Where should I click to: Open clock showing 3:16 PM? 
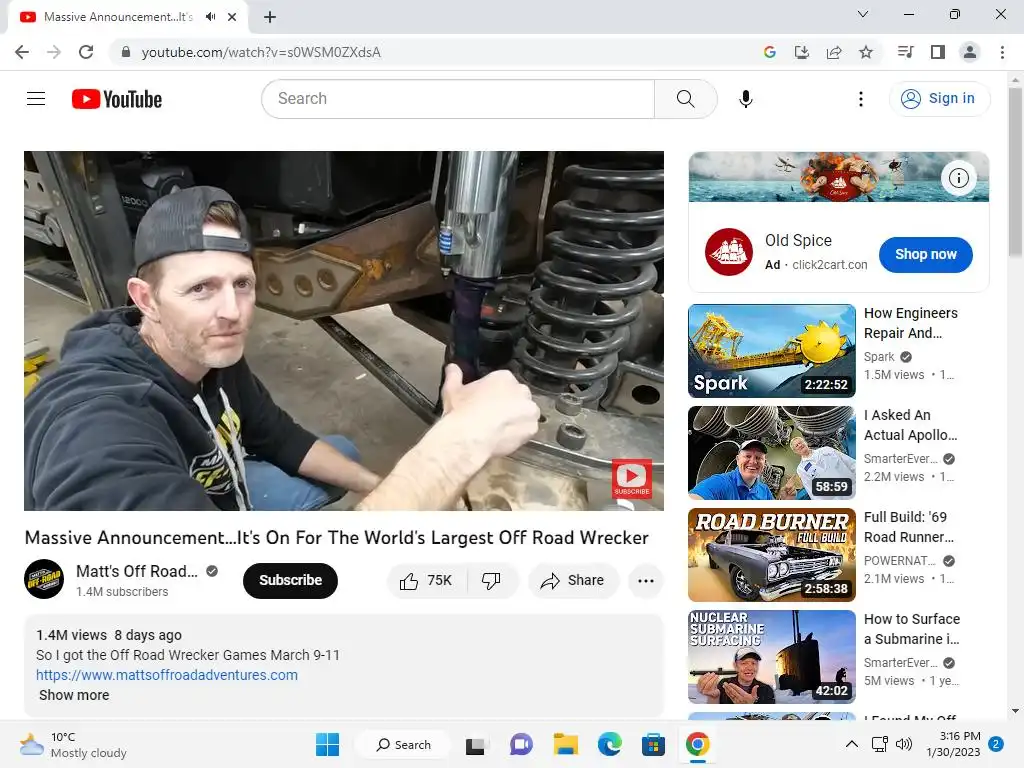953,744
